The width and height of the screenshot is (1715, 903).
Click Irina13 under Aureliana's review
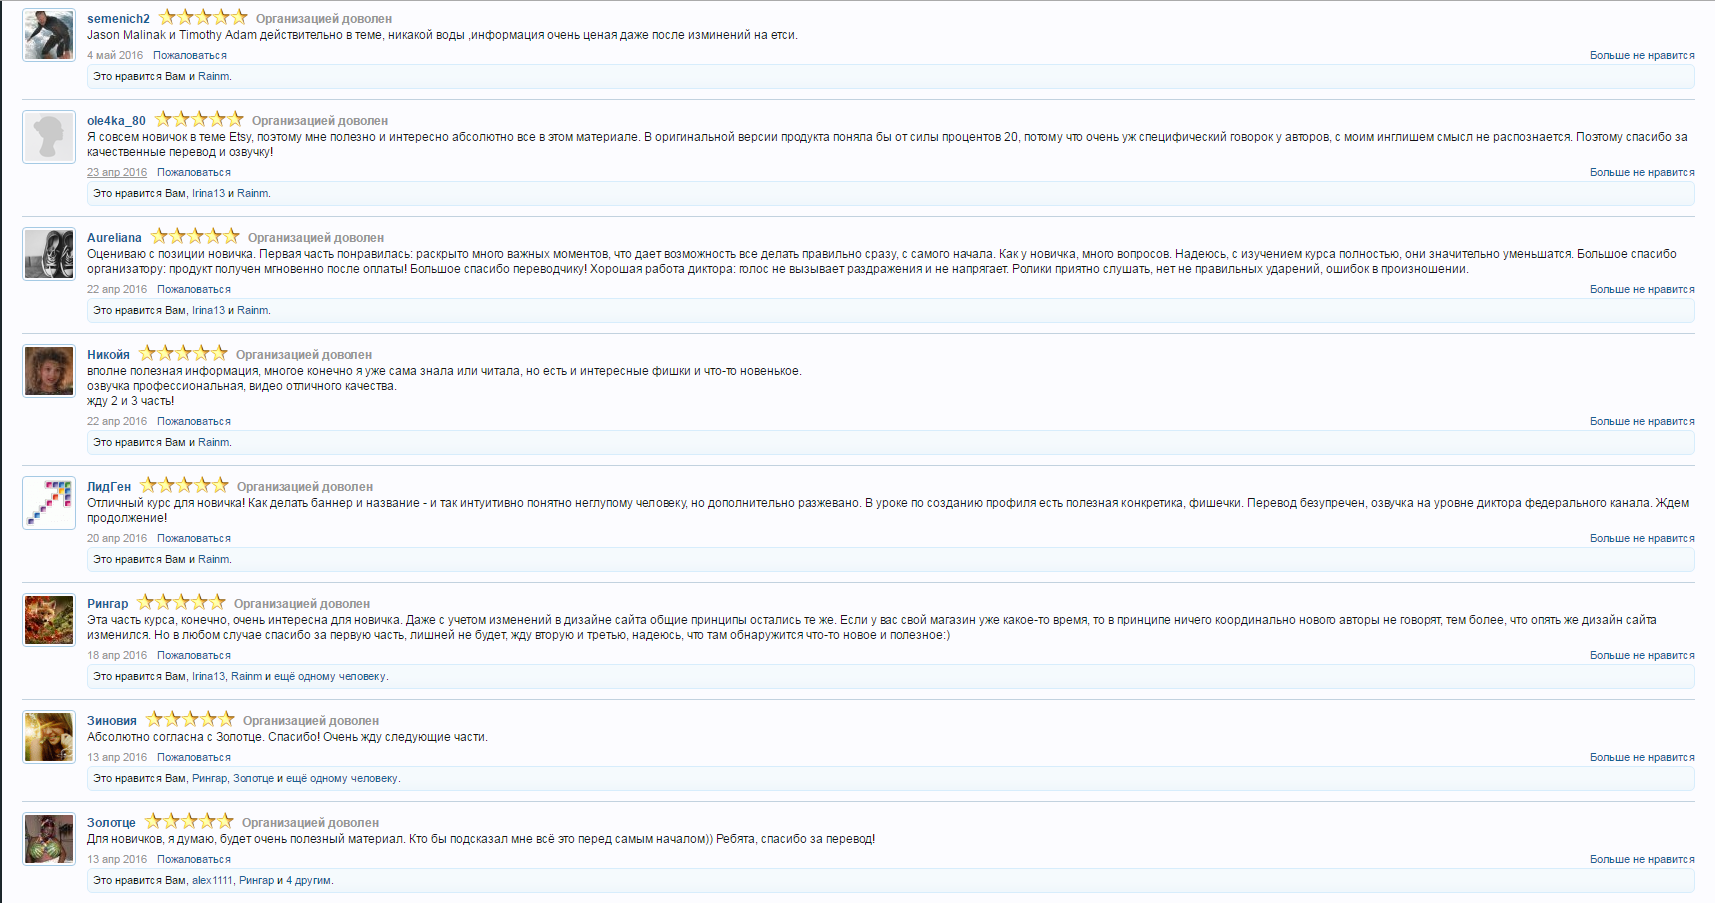tap(209, 311)
